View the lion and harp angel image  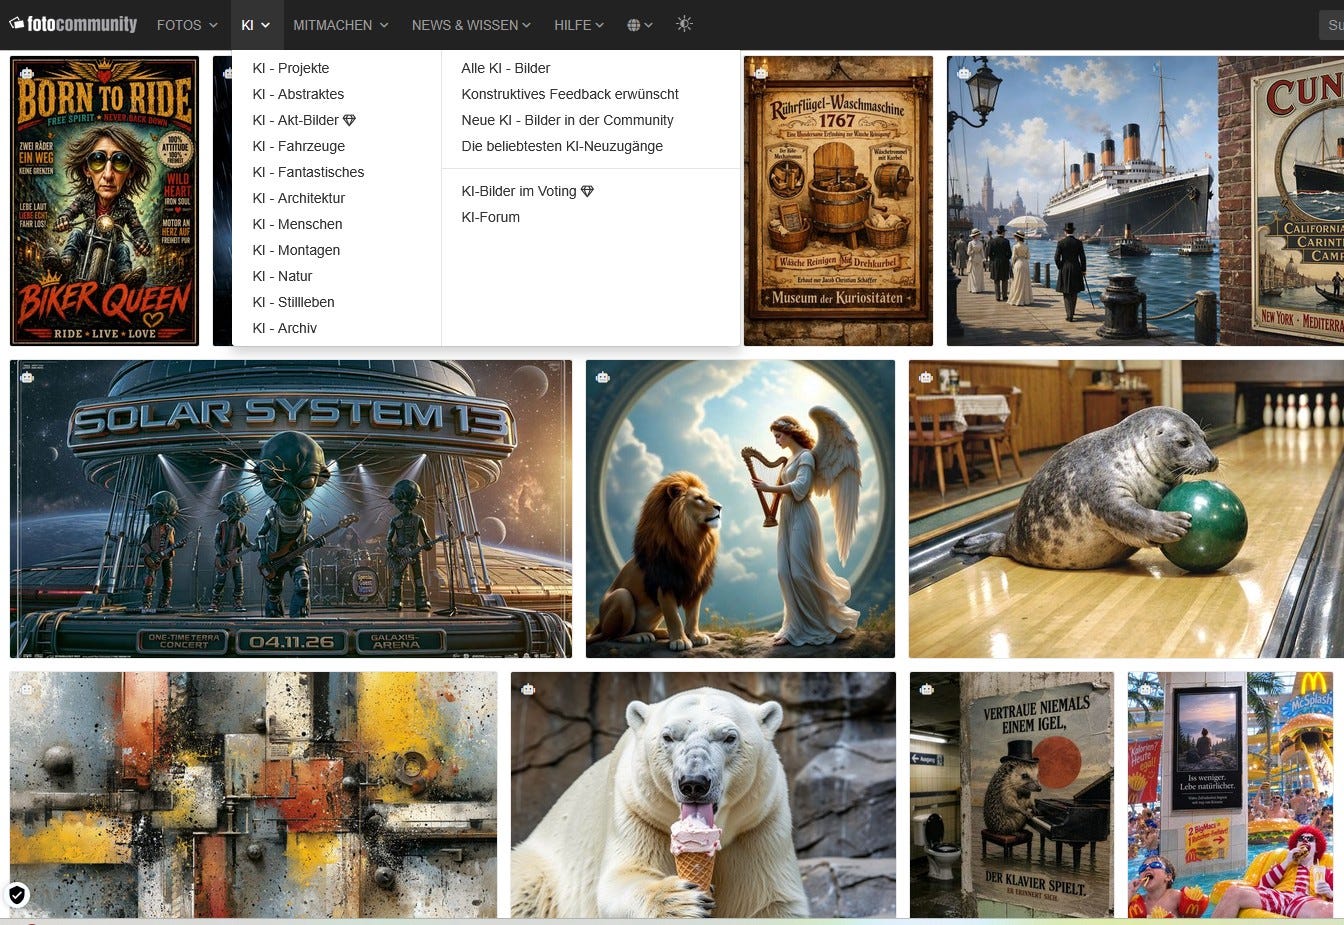coord(740,509)
